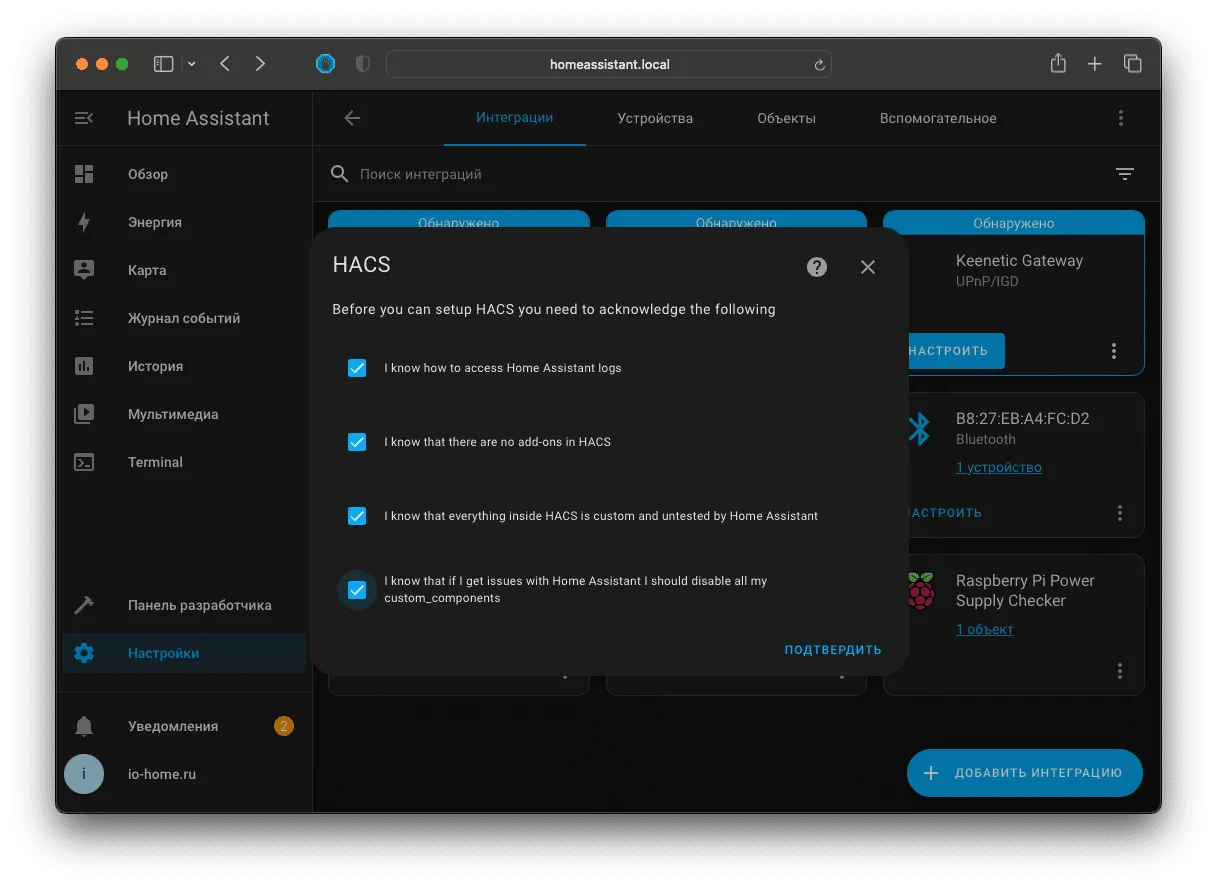
Task: Open the Terminal console icon
Action: tap(84, 462)
